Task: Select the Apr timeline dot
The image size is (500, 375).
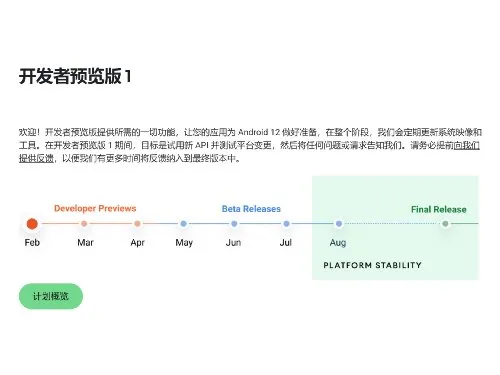Action: pyautogui.click(x=137, y=224)
